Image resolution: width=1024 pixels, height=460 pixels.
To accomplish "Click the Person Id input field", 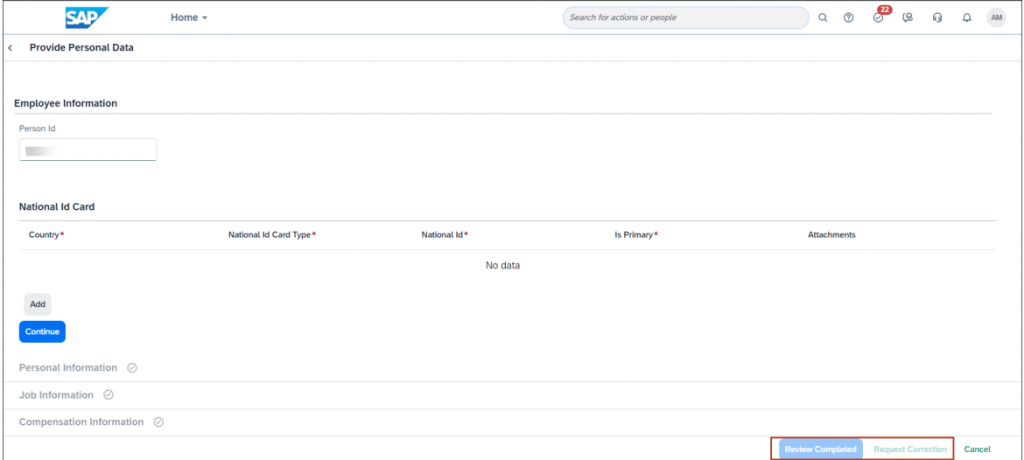I will click(x=88, y=150).
